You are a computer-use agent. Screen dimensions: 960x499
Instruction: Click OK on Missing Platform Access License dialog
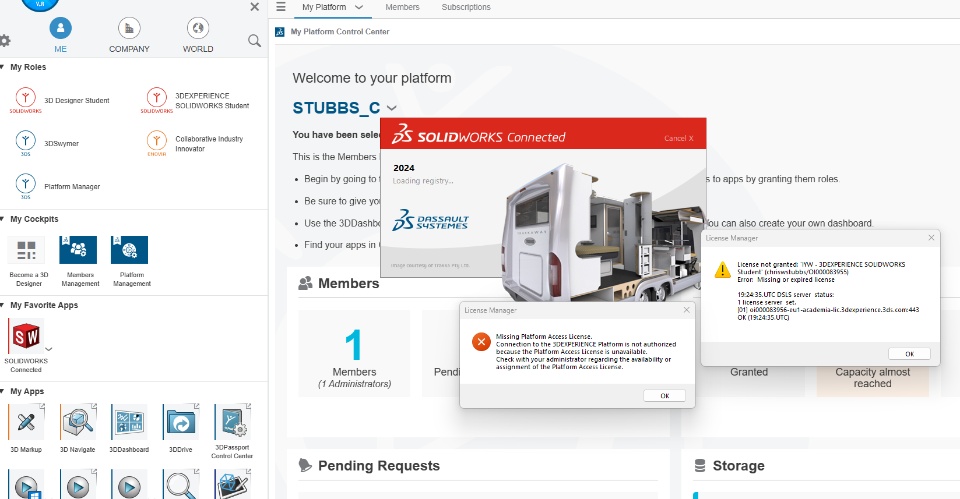tap(664, 396)
